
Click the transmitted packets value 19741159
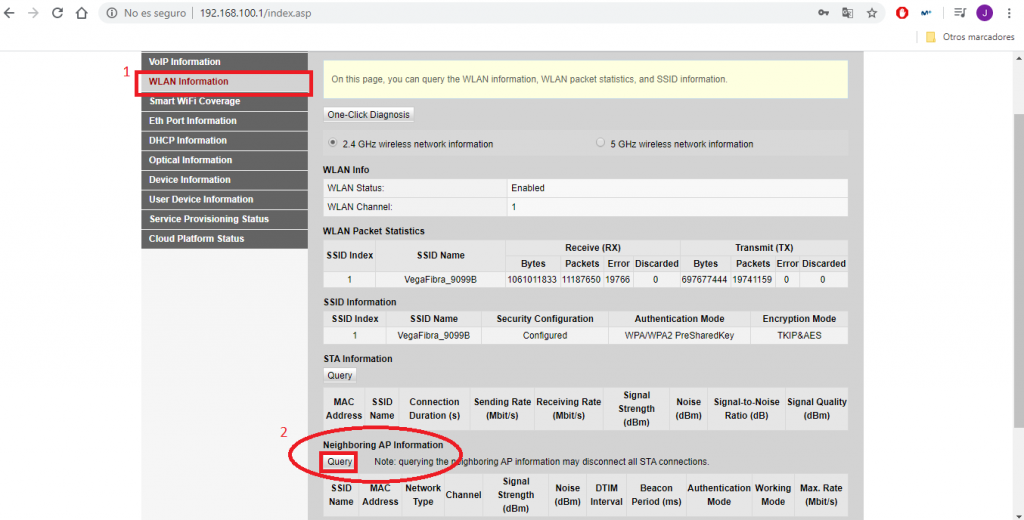752,280
